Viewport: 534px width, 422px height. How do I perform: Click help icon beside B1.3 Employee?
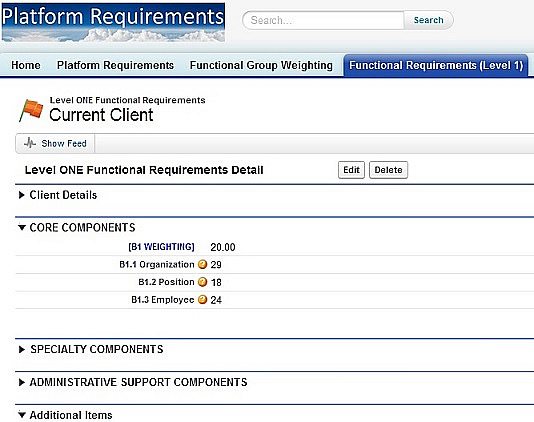click(x=202, y=300)
